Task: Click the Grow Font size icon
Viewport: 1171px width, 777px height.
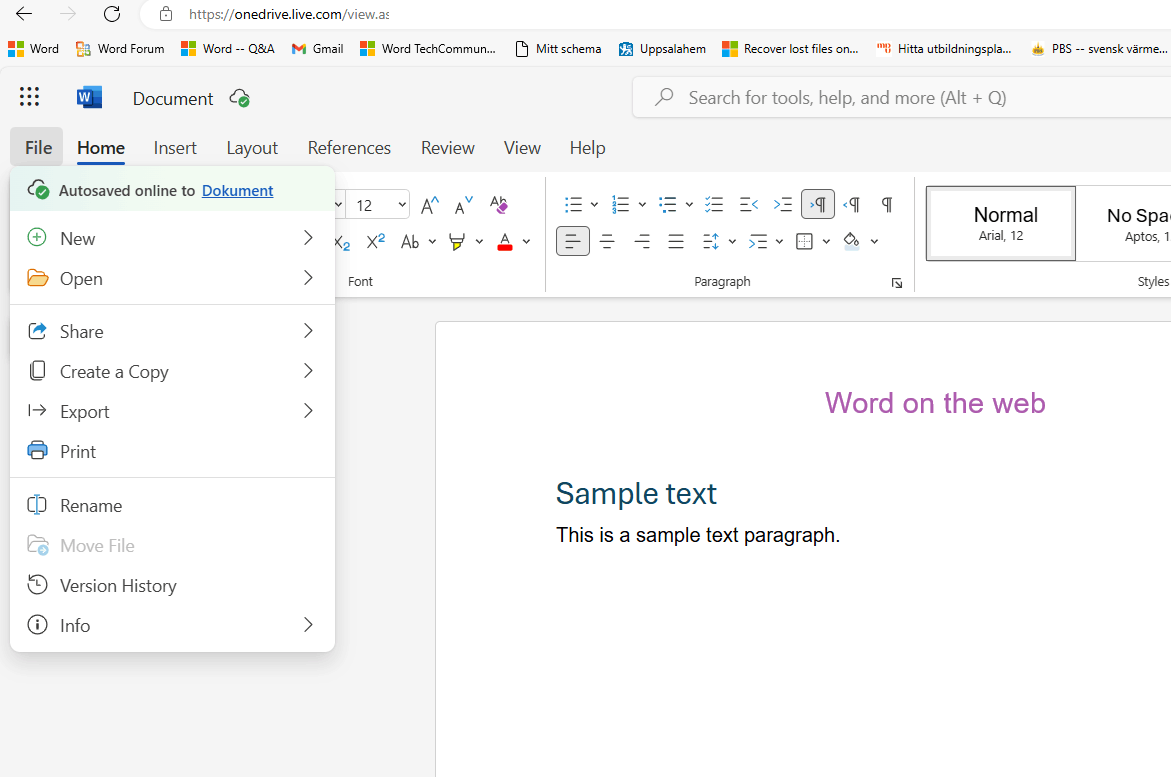Action: point(429,205)
